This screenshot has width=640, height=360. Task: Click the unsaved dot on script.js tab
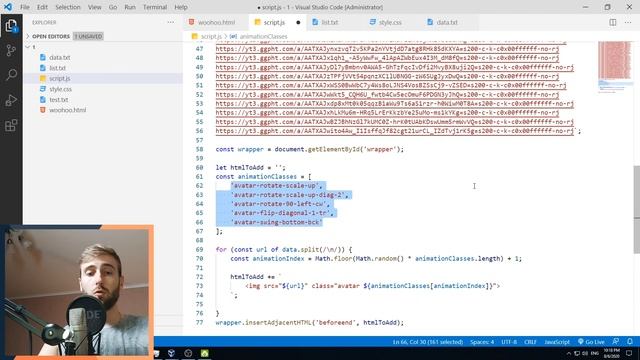coord(298,22)
